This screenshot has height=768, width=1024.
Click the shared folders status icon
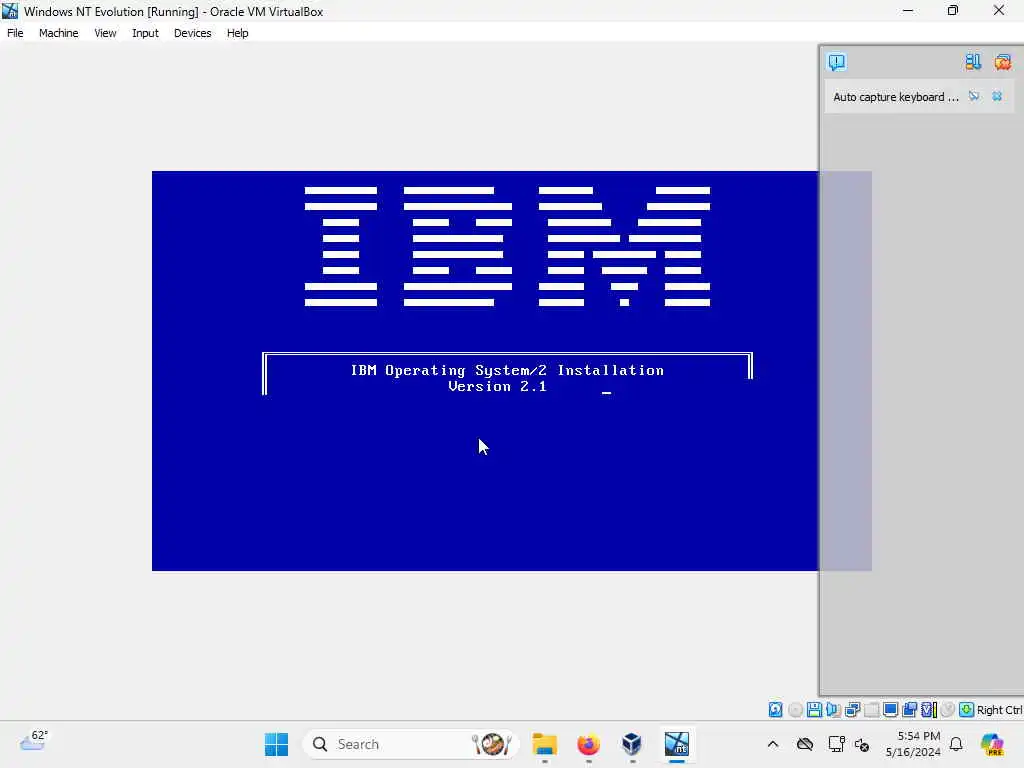click(x=909, y=709)
